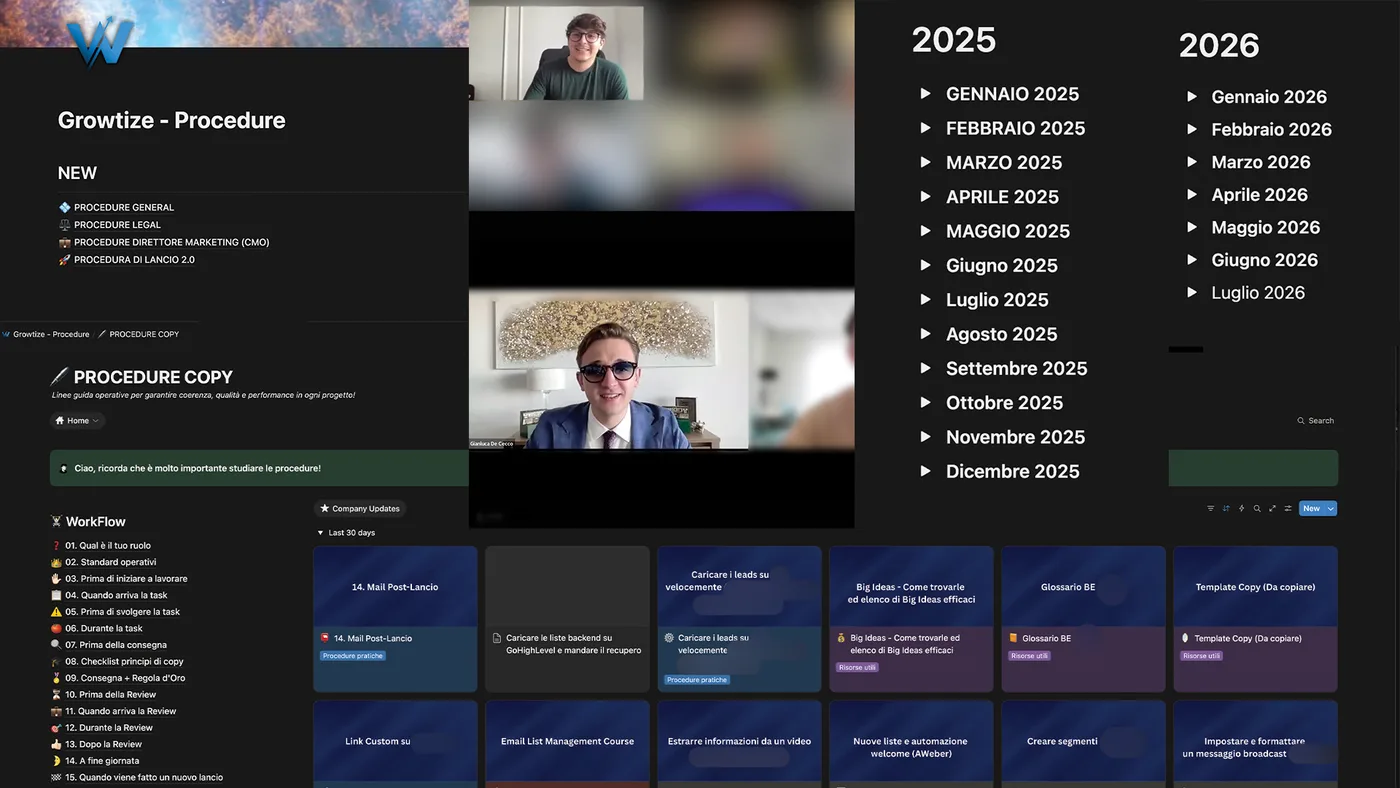Open the Glossario BE card
The image size is (1400, 788).
1083,619
